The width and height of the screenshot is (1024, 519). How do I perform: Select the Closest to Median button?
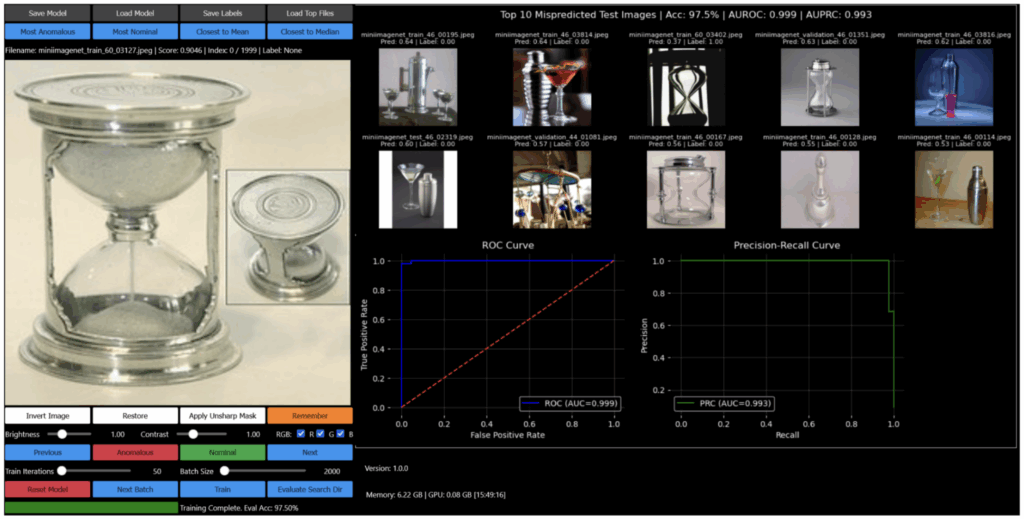click(310, 31)
